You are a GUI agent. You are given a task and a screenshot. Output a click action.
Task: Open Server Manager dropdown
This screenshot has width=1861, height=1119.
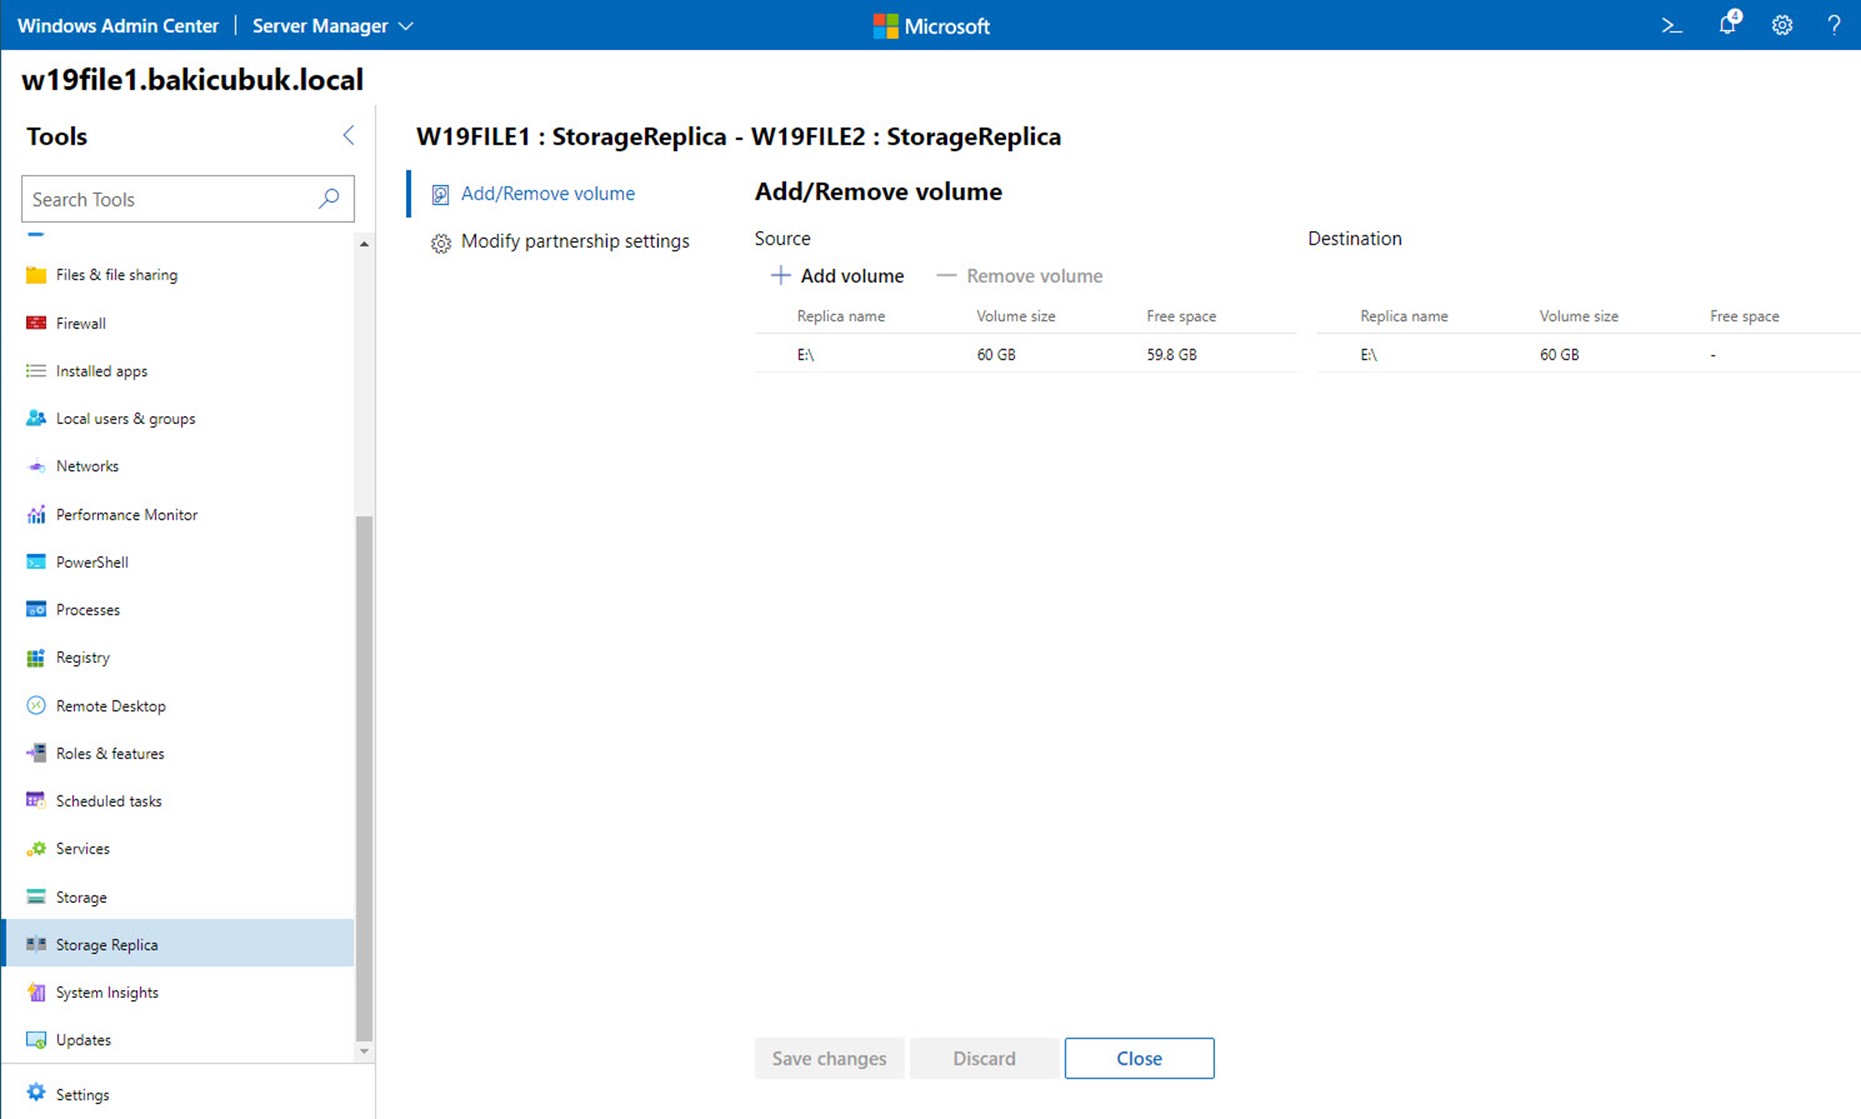click(333, 26)
